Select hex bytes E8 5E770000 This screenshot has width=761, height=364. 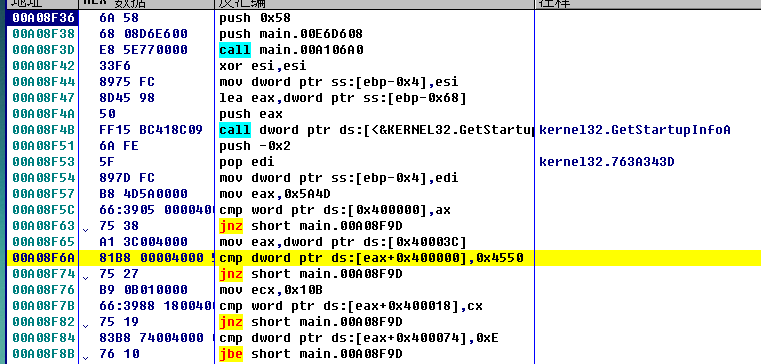click(x=143, y=50)
